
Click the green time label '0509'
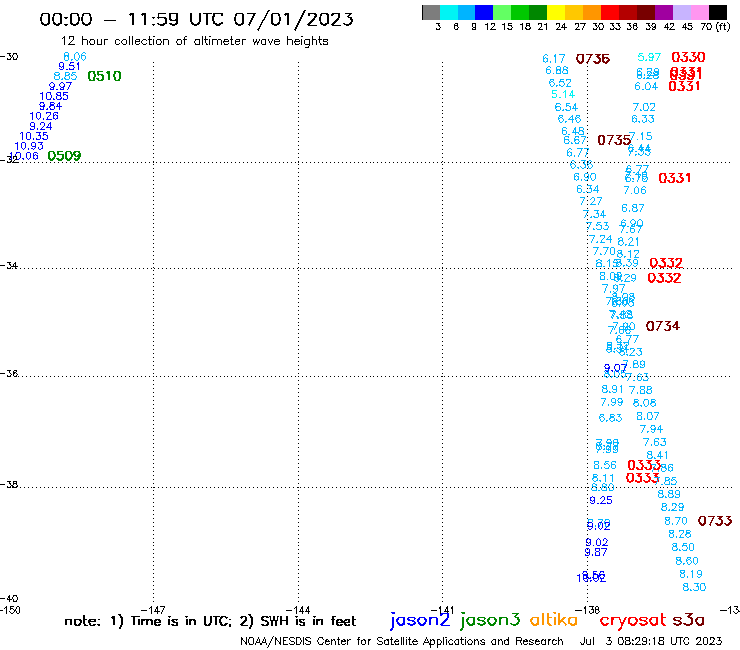pos(64,156)
